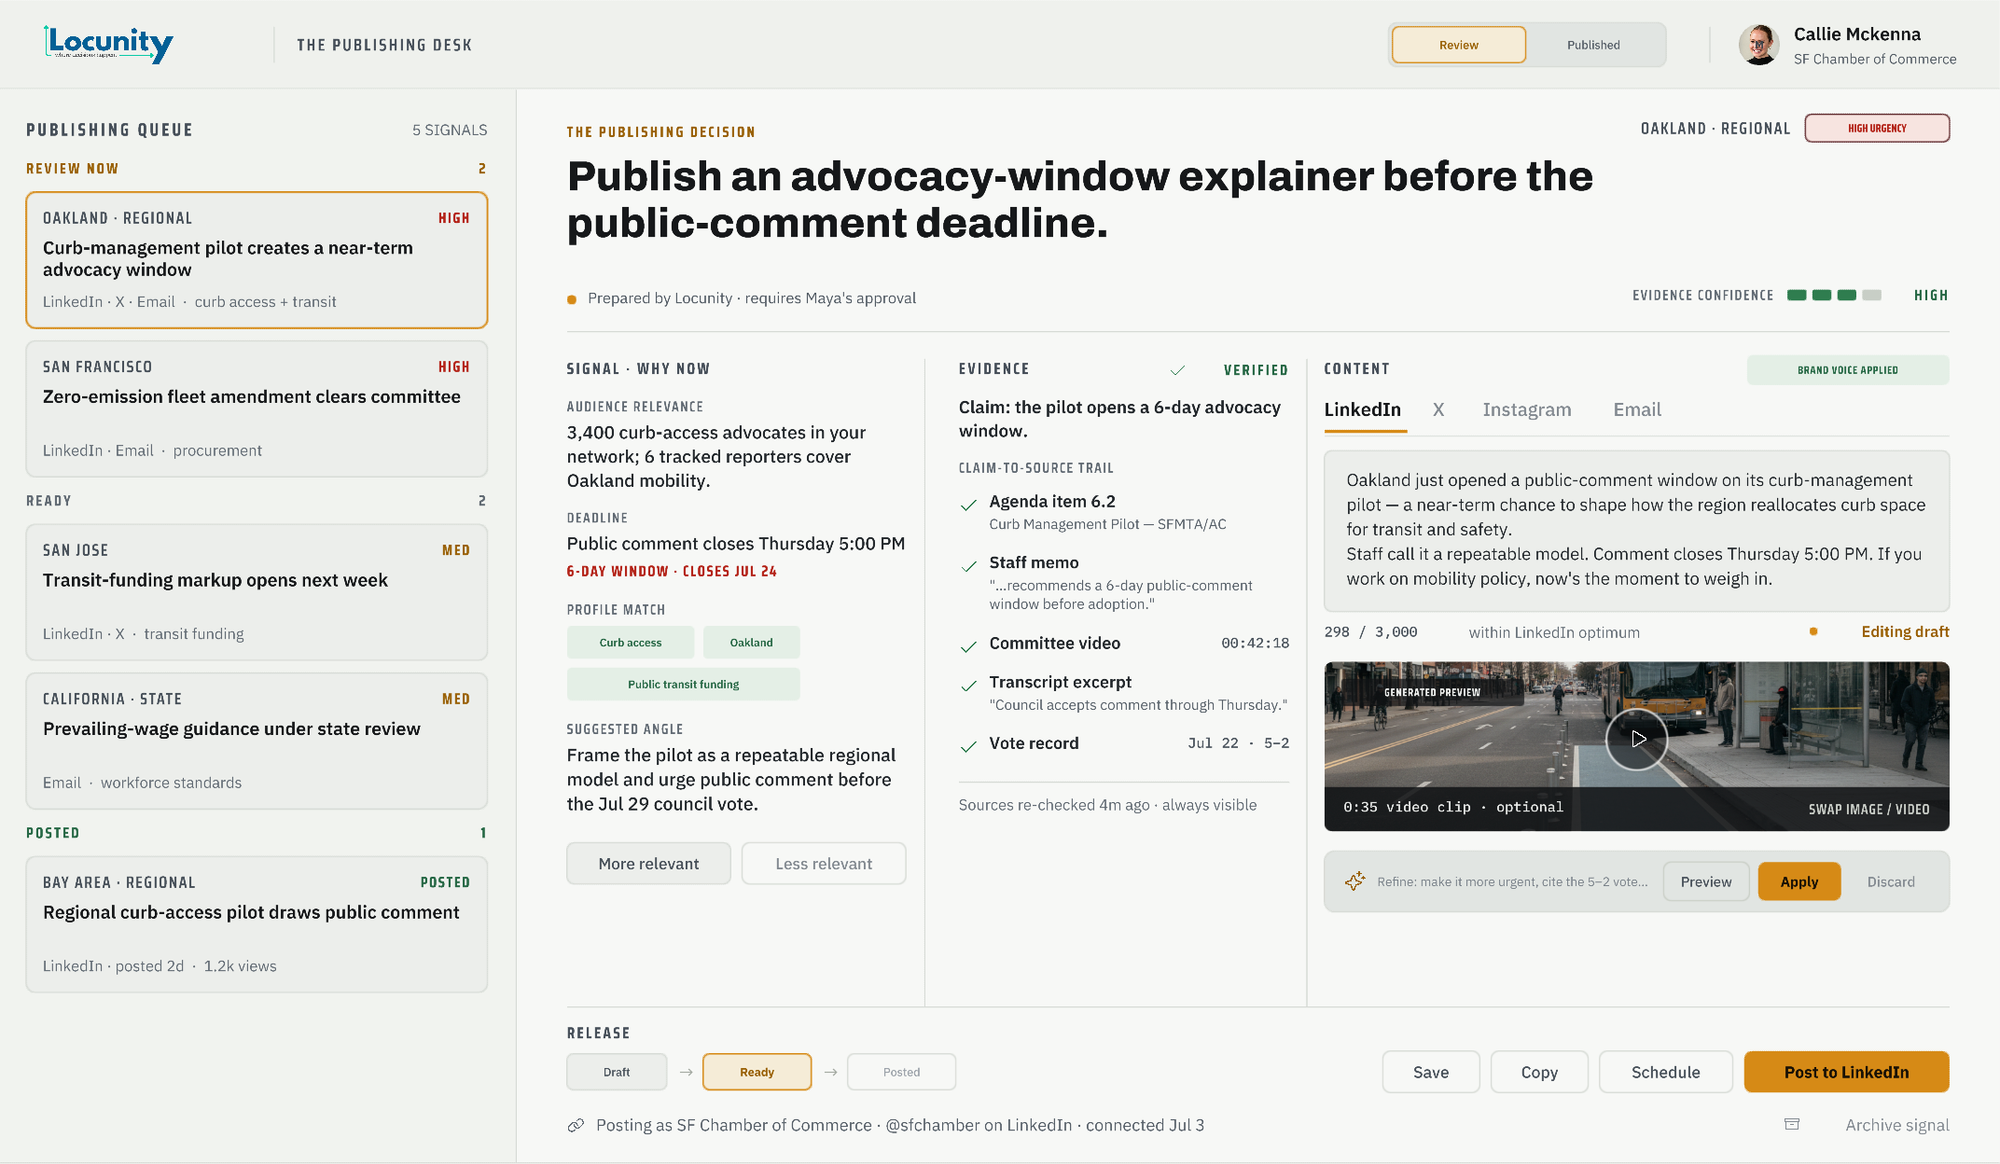Open Regional curb-access pilot posted card
This screenshot has height=1164, width=2000.
click(257, 924)
